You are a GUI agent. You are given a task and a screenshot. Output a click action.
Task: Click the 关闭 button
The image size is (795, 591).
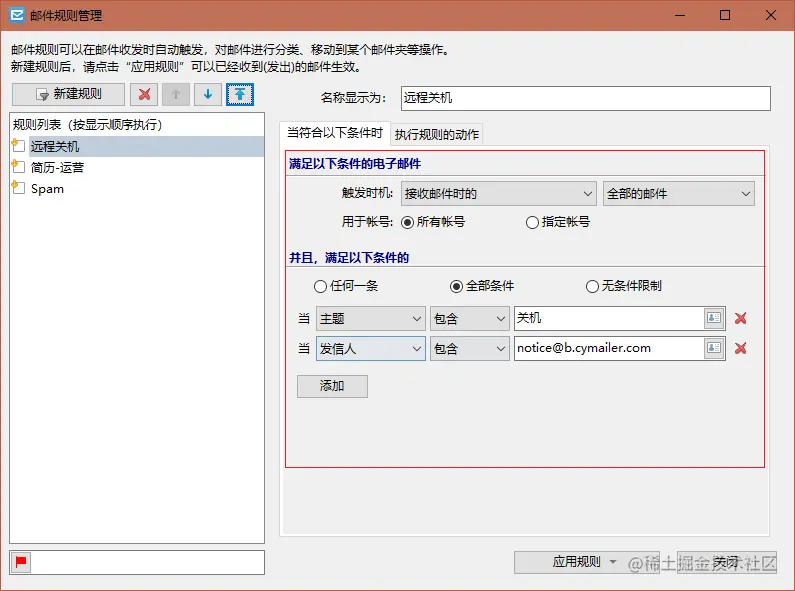[727, 562]
